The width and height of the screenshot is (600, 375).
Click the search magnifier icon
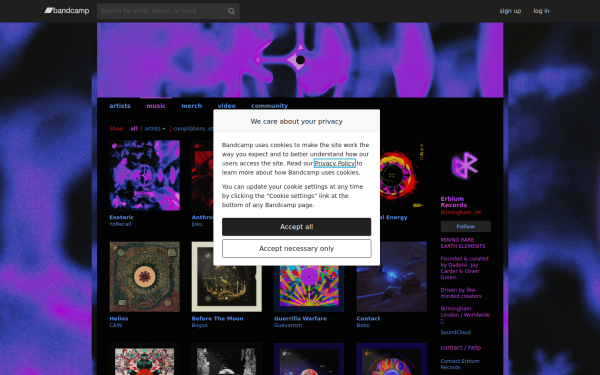[231, 11]
